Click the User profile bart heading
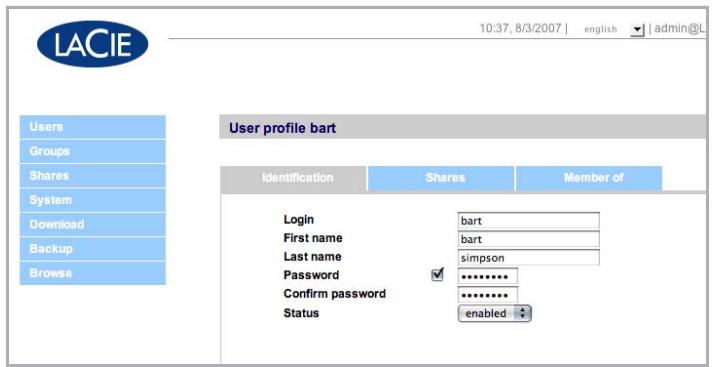 tap(282, 128)
